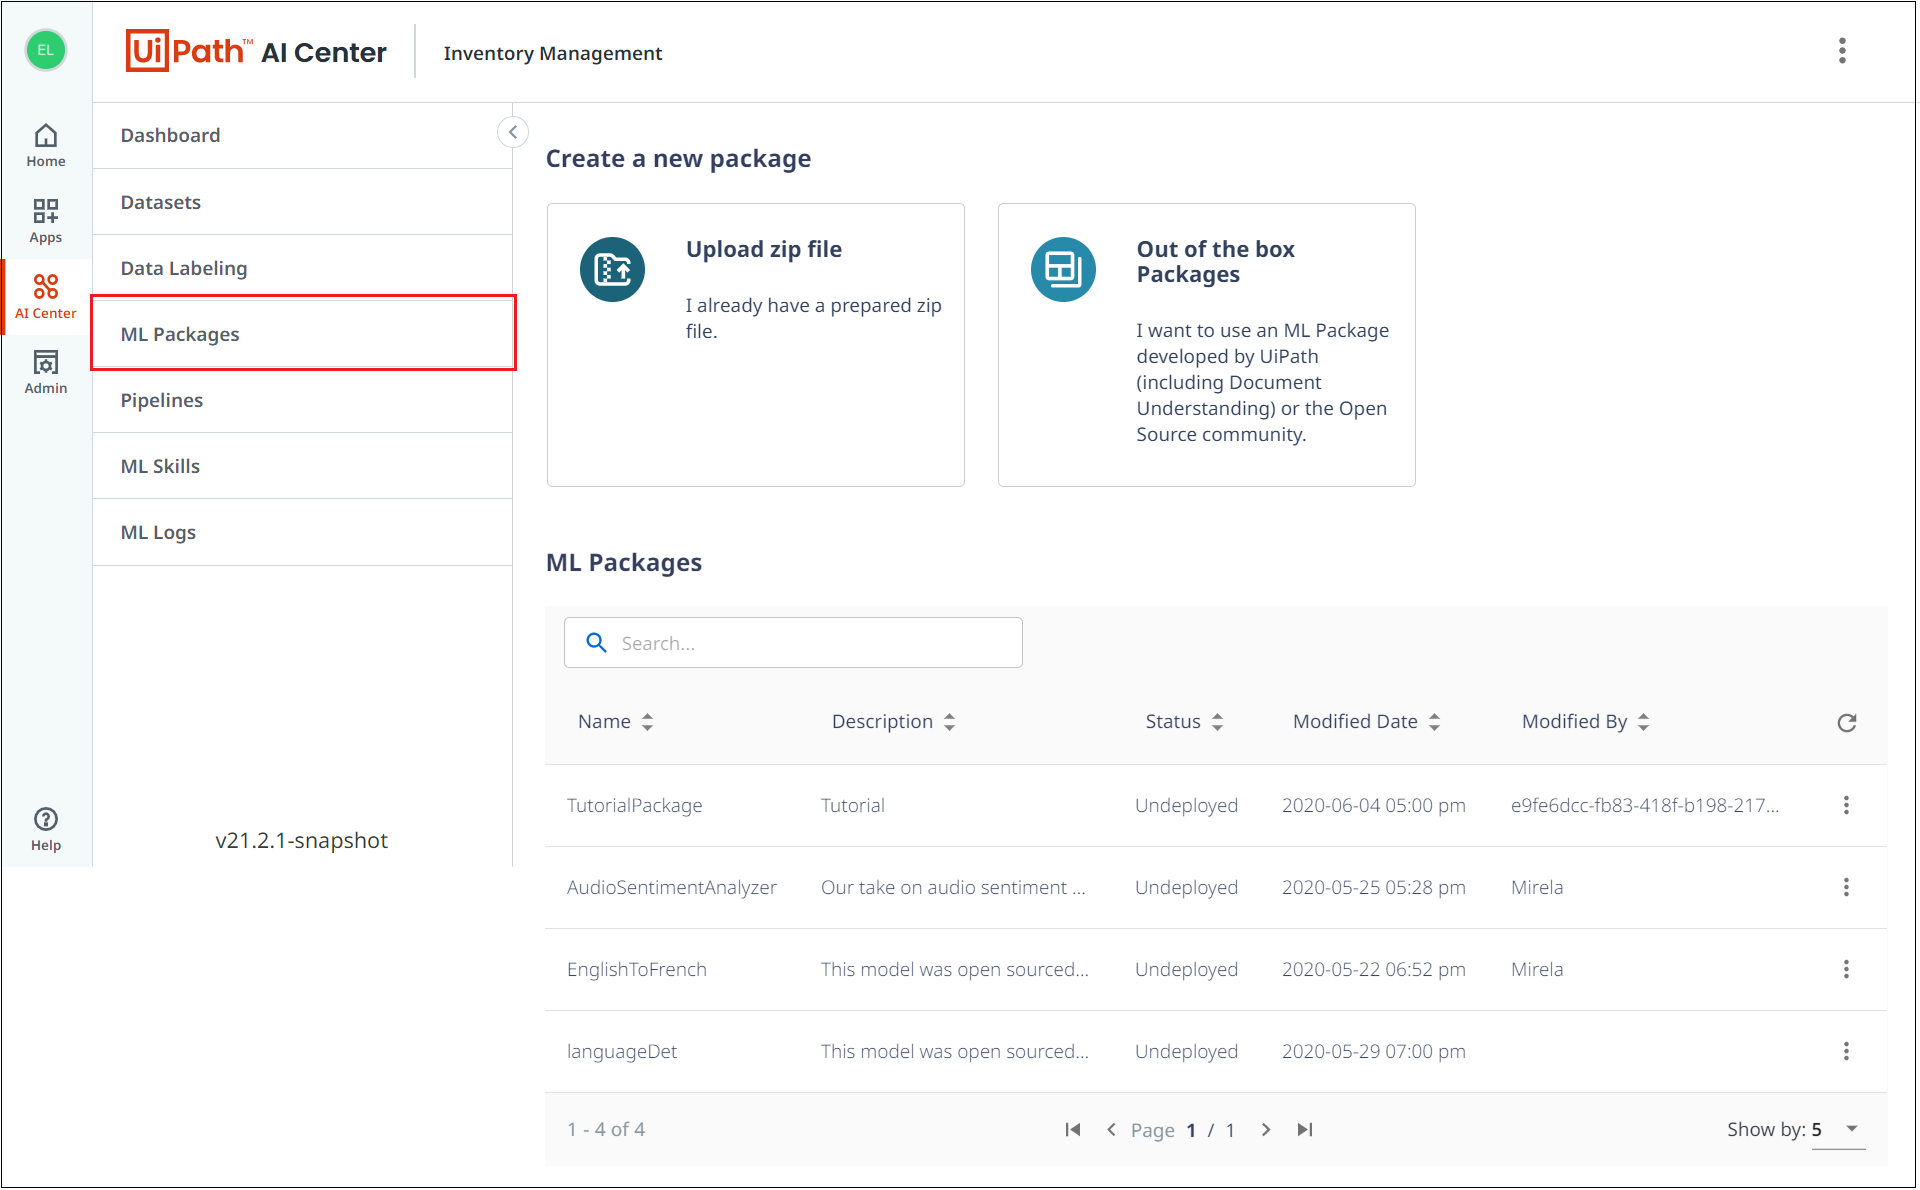Click the e9fe6dcc-fb83 modified-by cell
Image resolution: width=1920 pixels, height=1190 pixels.
[1644, 806]
